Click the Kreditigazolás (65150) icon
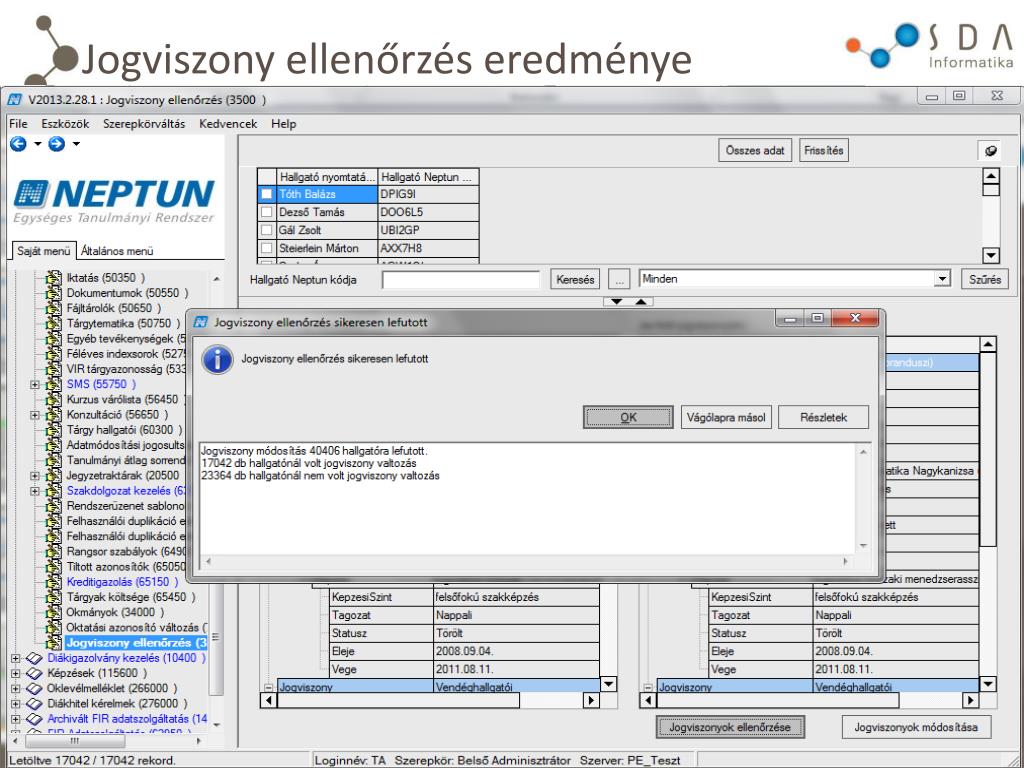Viewport: 1024px width, 768px height. 54,581
